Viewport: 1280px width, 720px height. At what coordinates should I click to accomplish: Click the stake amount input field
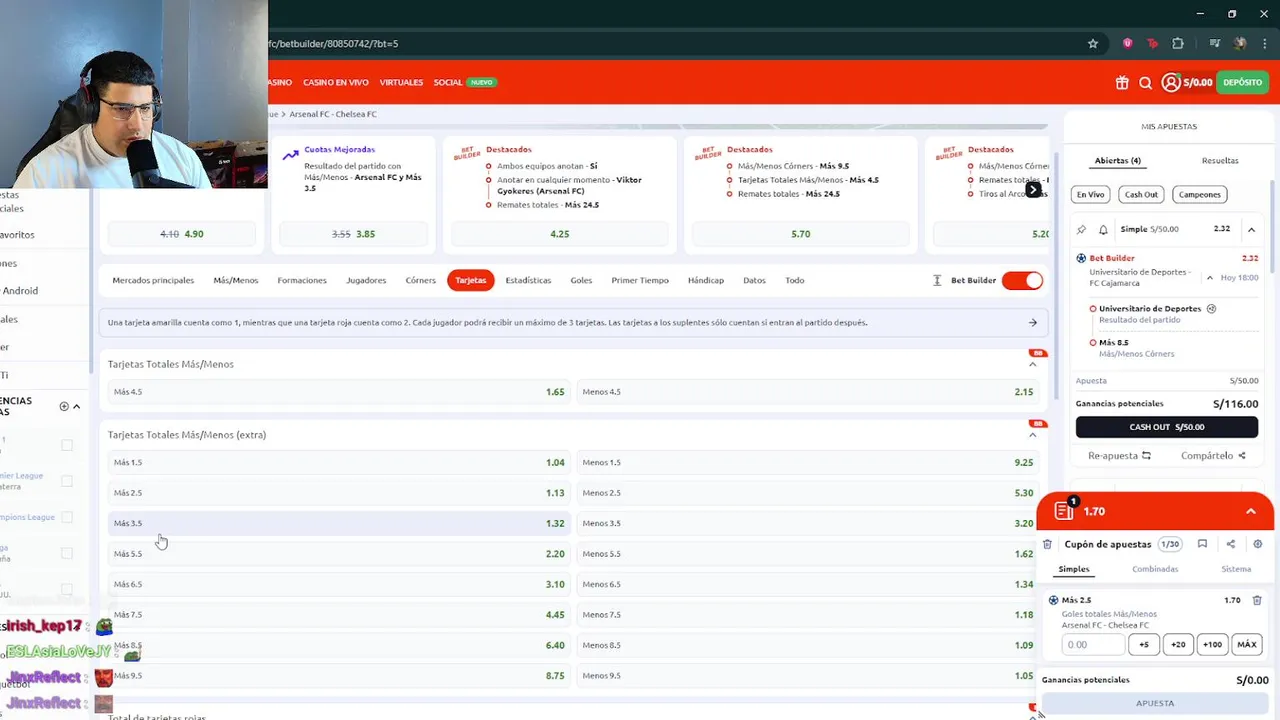pos(1093,644)
